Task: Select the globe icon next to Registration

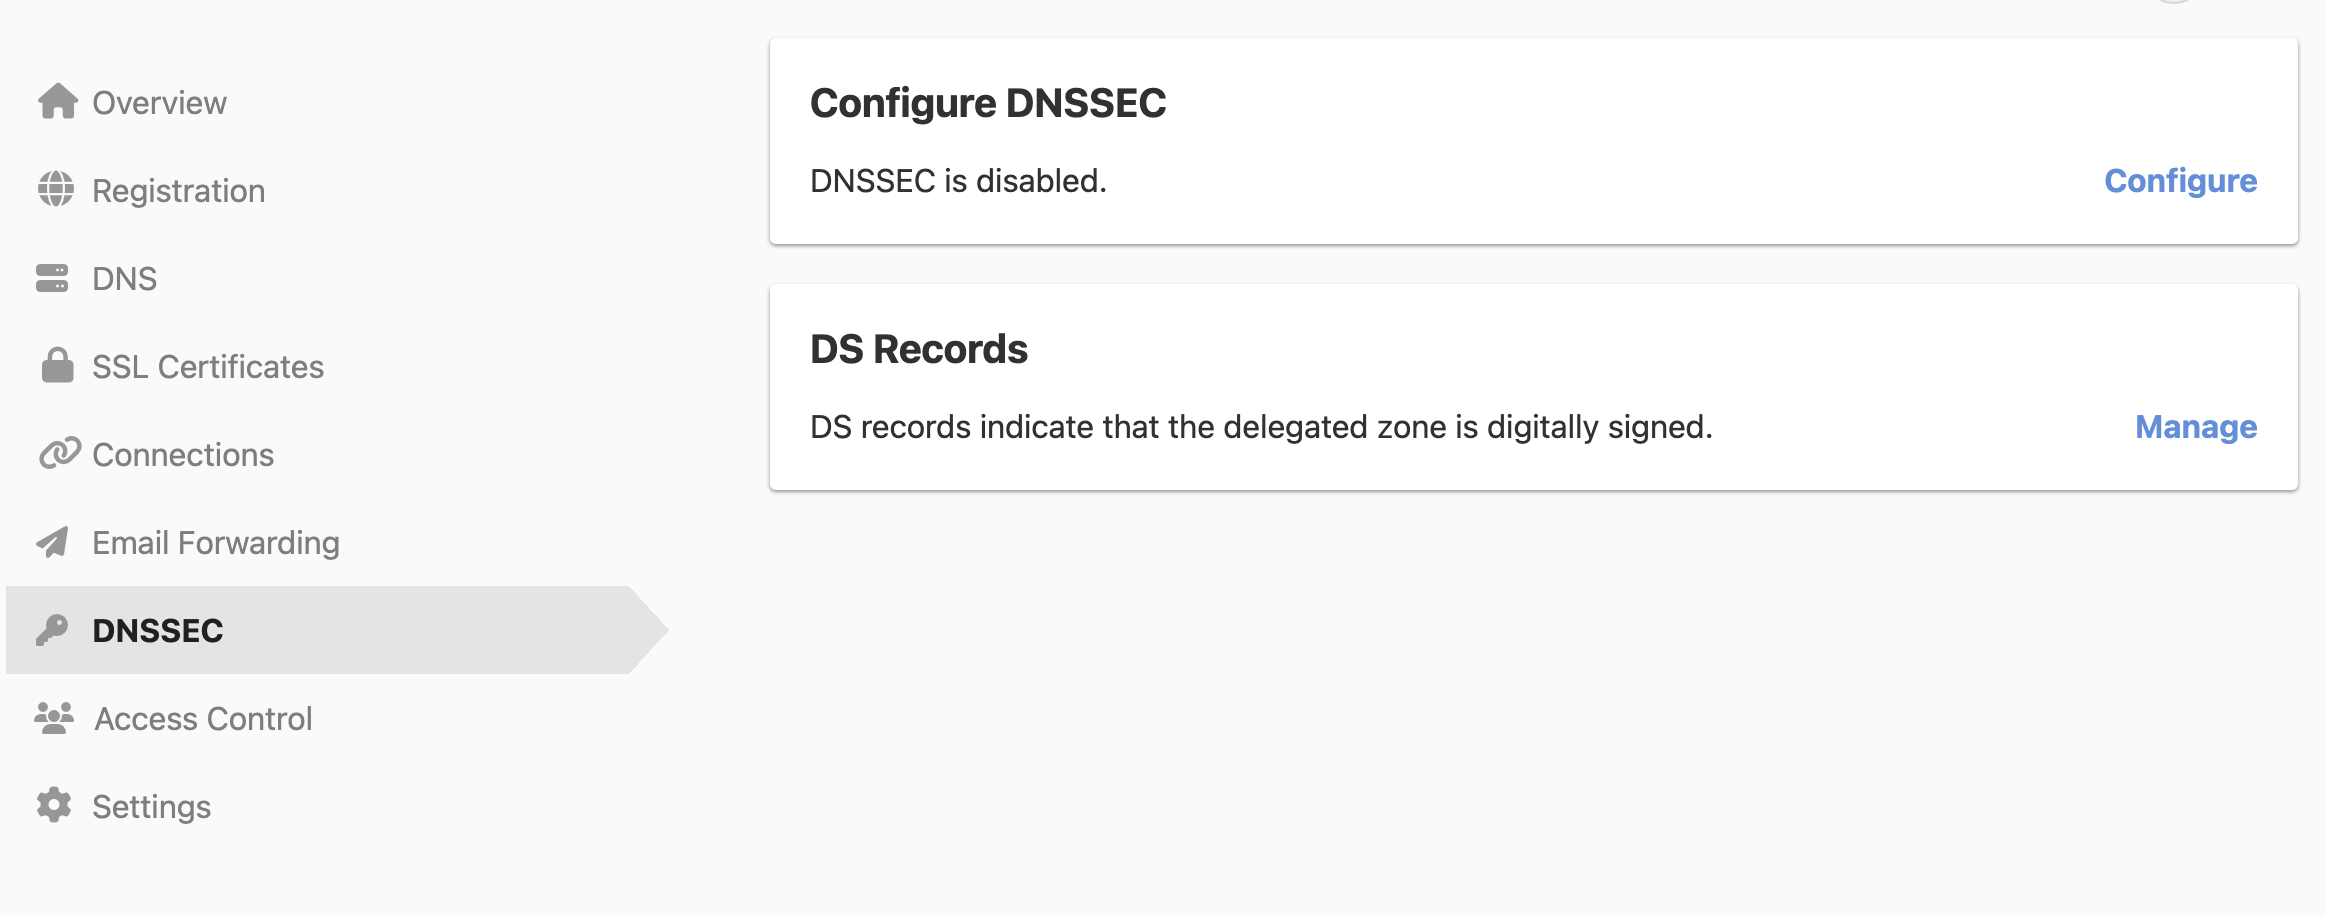Action: [x=57, y=189]
